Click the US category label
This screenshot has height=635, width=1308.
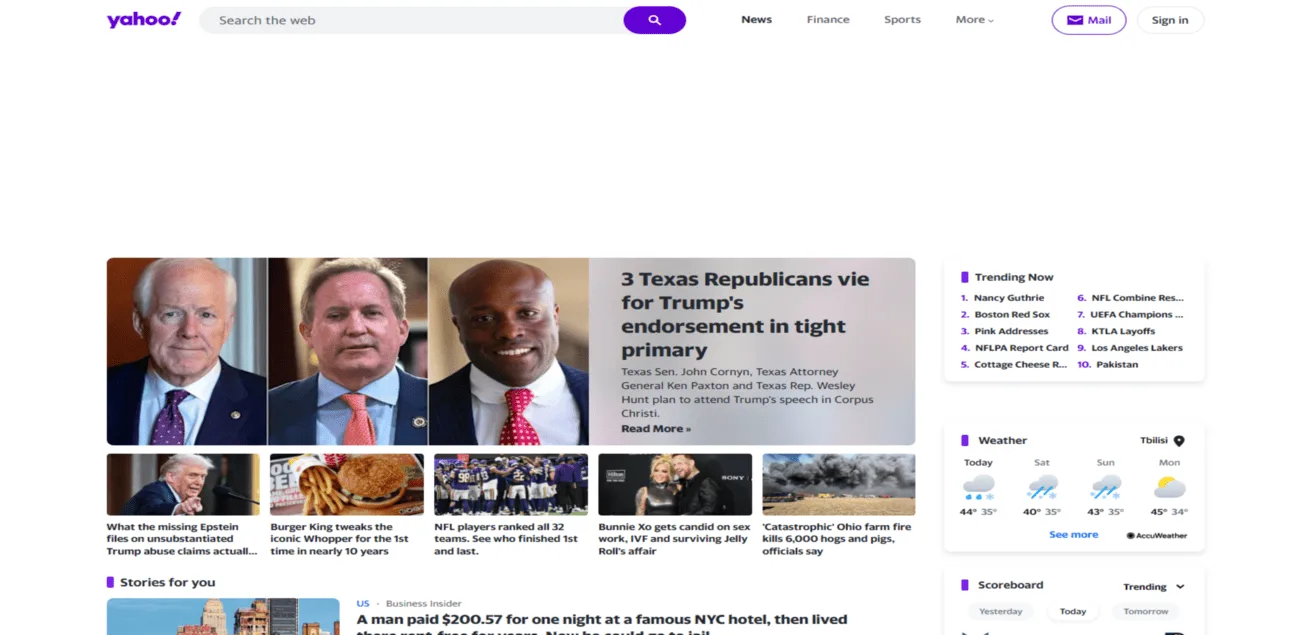pos(363,604)
